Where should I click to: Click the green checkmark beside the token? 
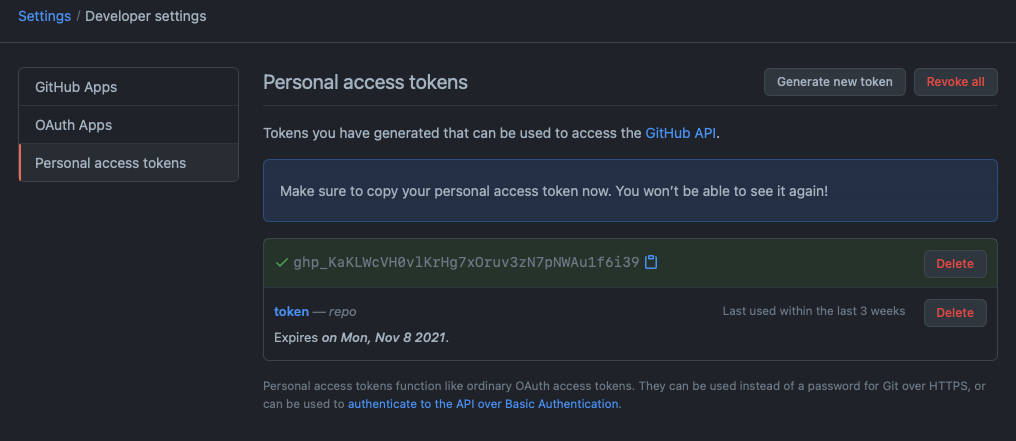[x=281, y=262]
